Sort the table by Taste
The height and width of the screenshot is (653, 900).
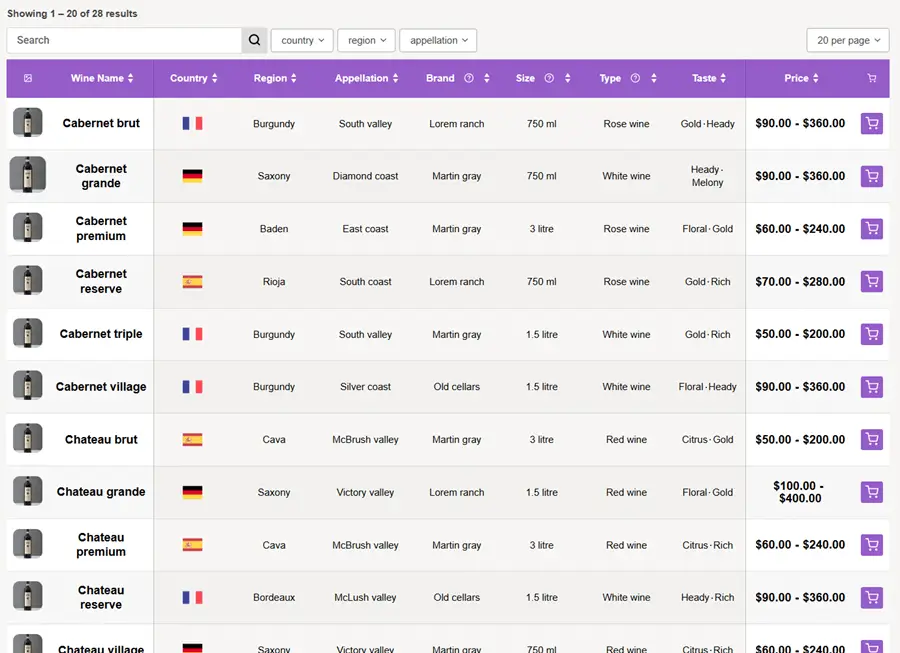point(709,78)
